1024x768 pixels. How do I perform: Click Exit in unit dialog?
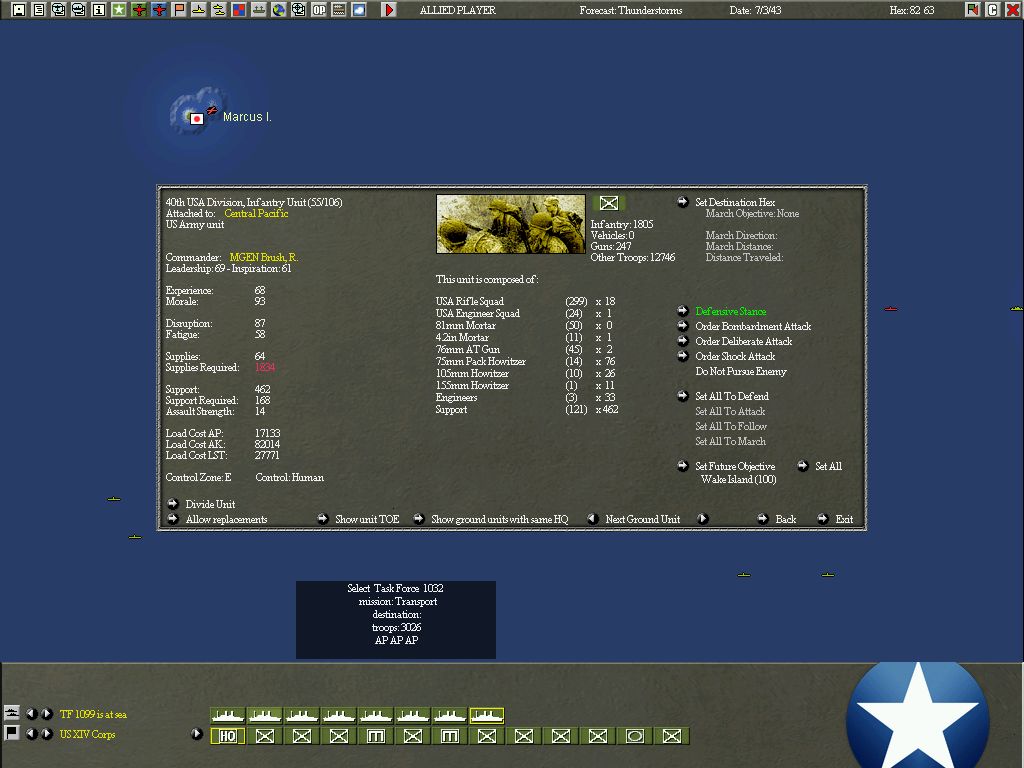844,519
